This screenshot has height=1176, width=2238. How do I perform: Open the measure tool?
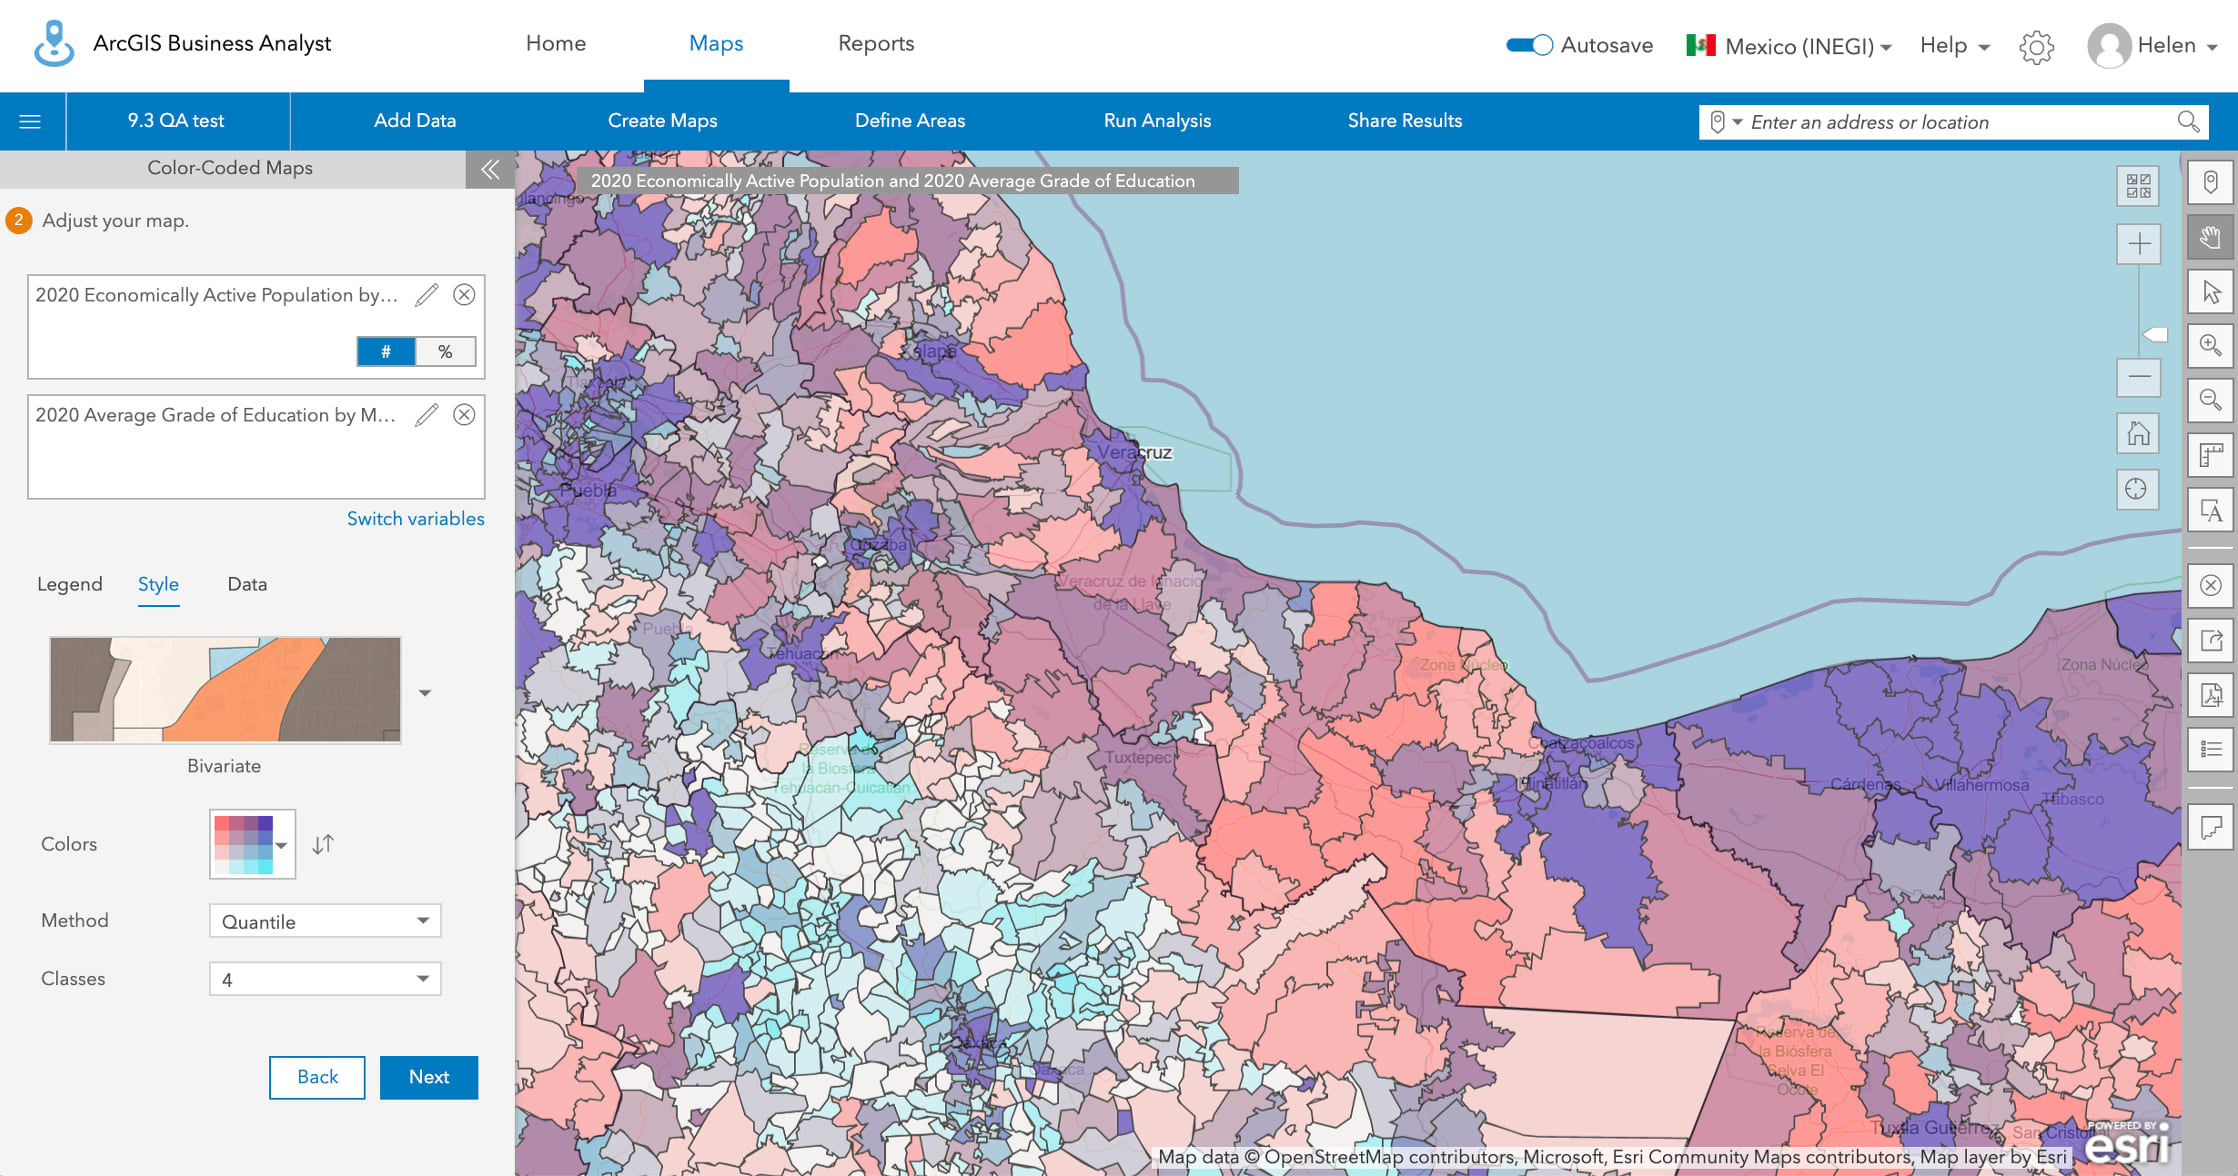(2210, 456)
